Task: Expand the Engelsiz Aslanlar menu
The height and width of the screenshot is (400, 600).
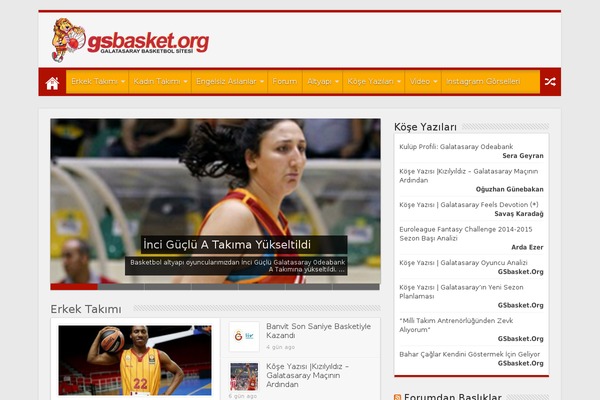Action: point(230,82)
